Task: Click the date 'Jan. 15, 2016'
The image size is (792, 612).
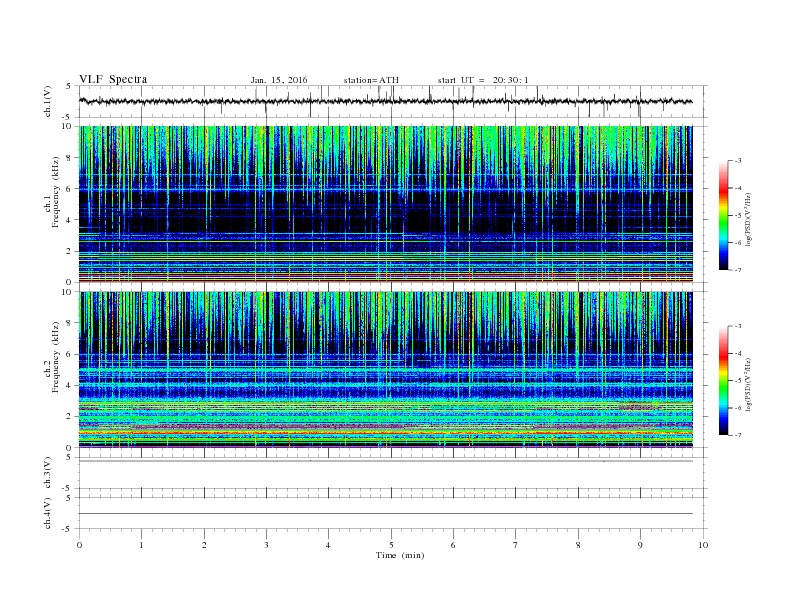Action: point(279,80)
